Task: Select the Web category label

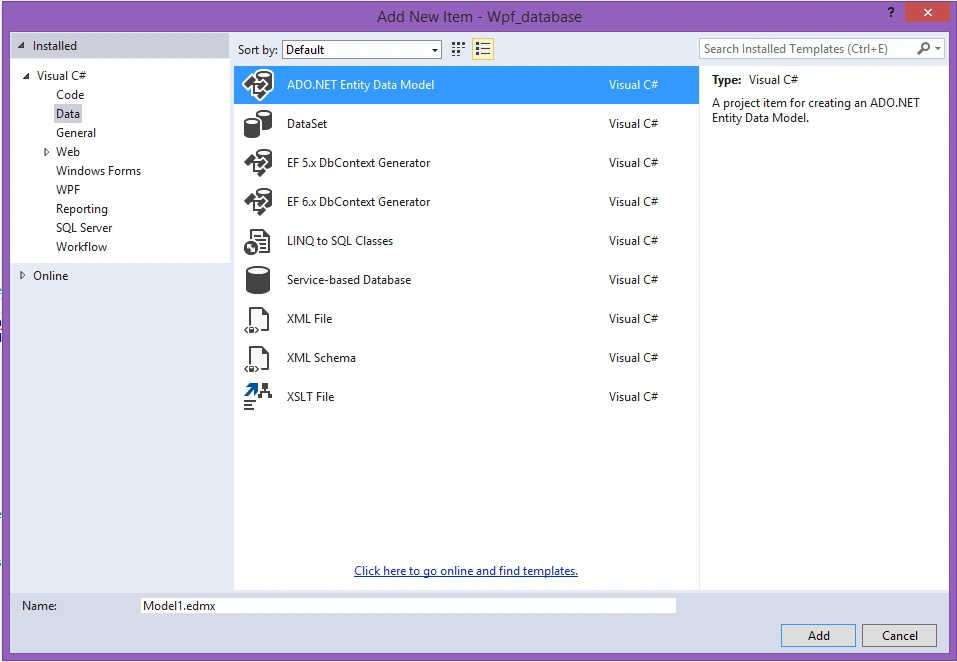Action: pyautogui.click(x=68, y=151)
